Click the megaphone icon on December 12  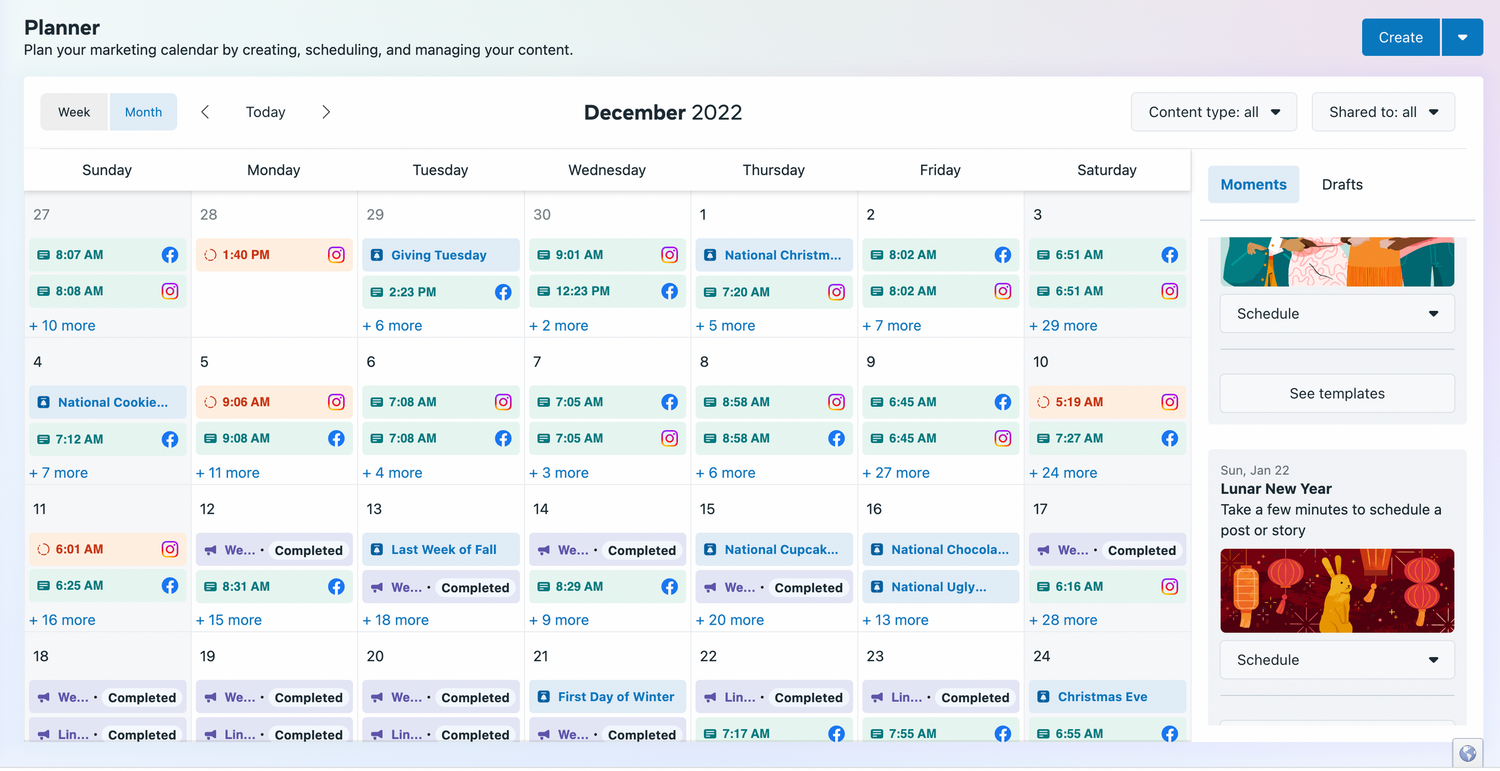point(211,550)
